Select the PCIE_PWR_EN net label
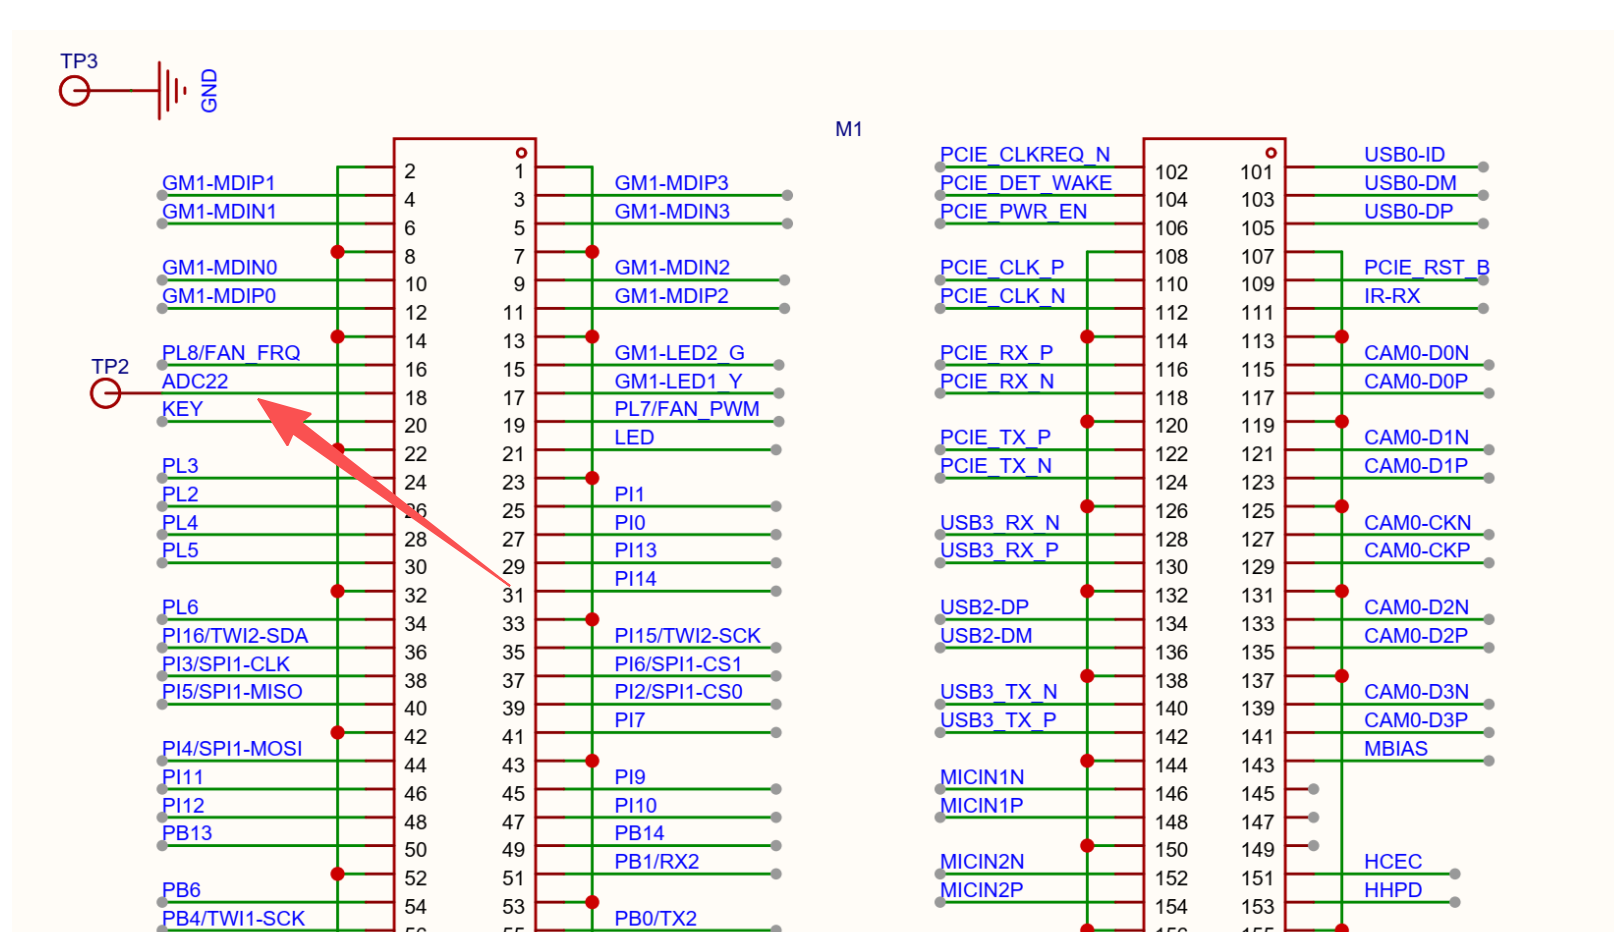This screenshot has width=1614, height=932. coord(1013,211)
